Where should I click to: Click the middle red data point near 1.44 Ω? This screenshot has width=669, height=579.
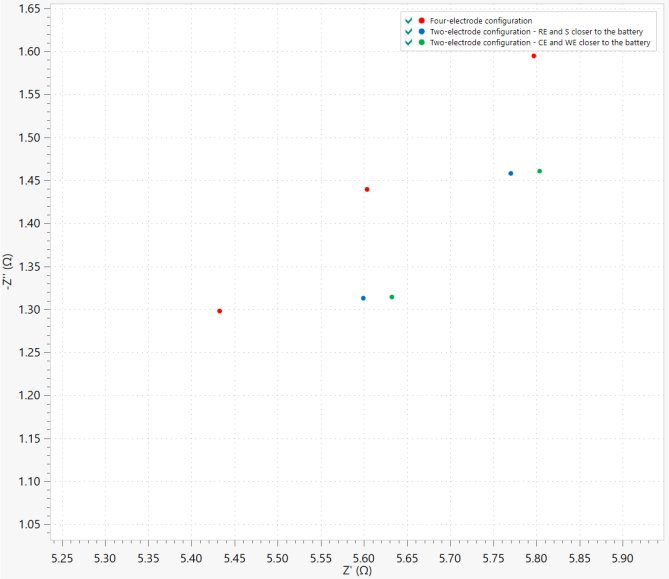click(x=367, y=189)
